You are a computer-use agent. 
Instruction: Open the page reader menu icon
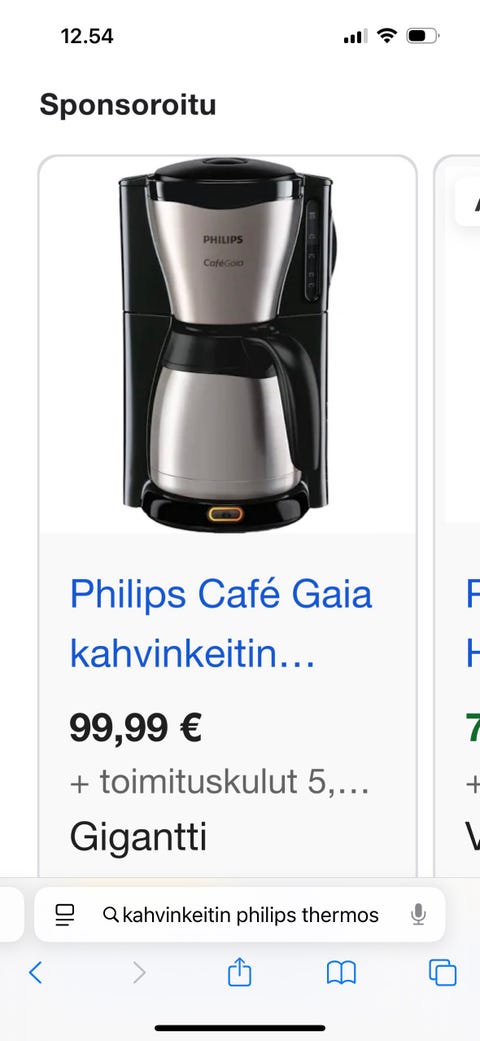click(x=65, y=915)
